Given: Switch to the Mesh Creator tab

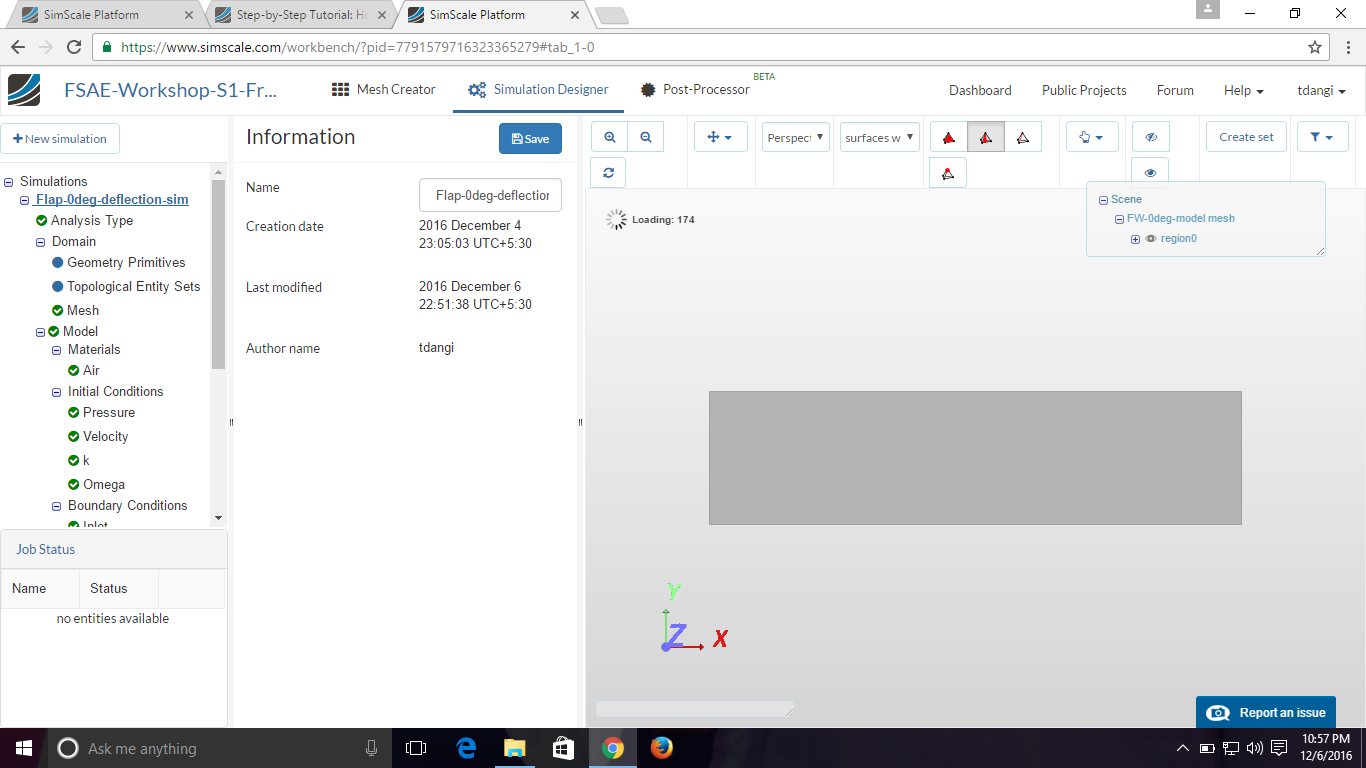Looking at the screenshot, I should [384, 90].
